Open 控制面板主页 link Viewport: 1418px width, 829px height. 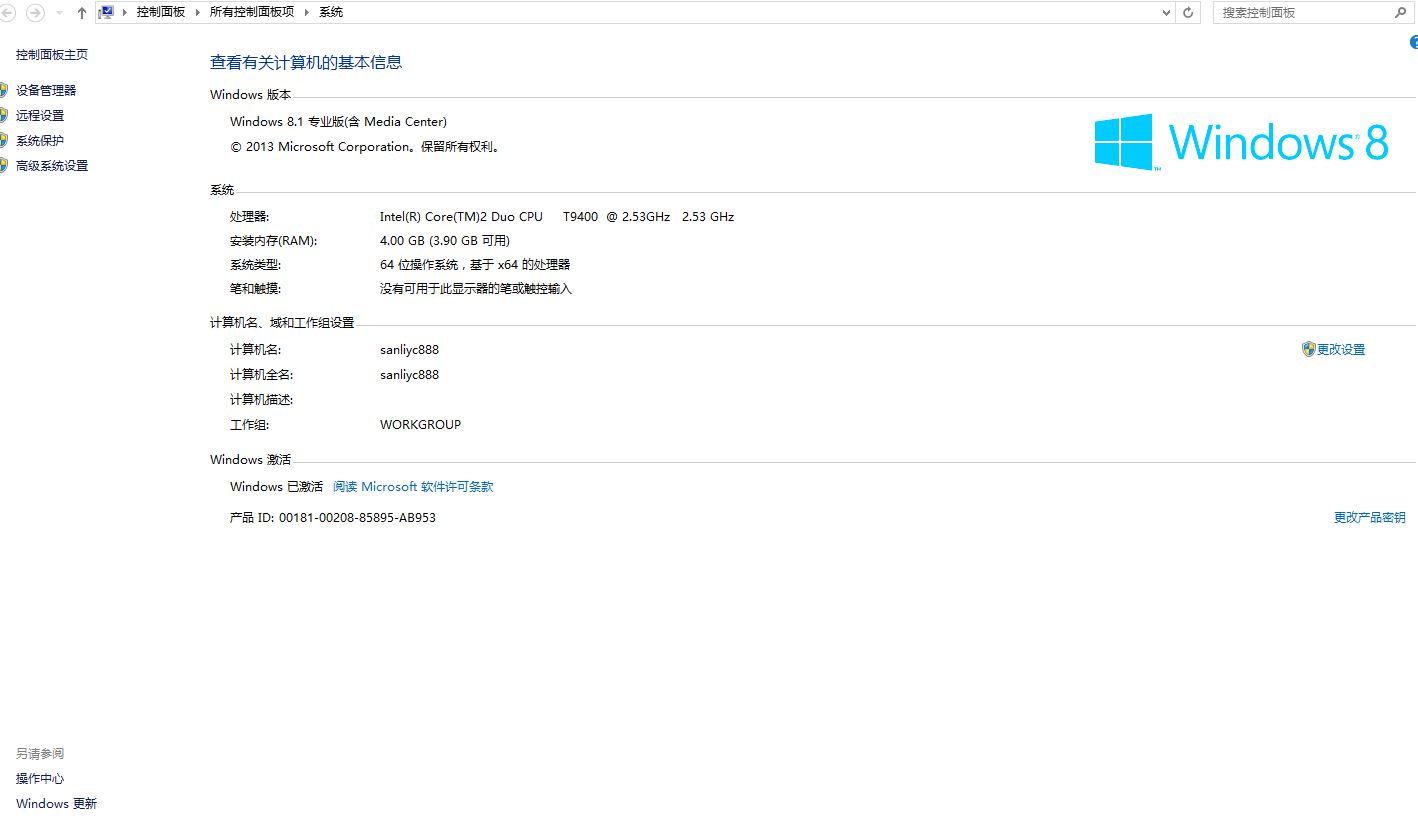click(52, 55)
